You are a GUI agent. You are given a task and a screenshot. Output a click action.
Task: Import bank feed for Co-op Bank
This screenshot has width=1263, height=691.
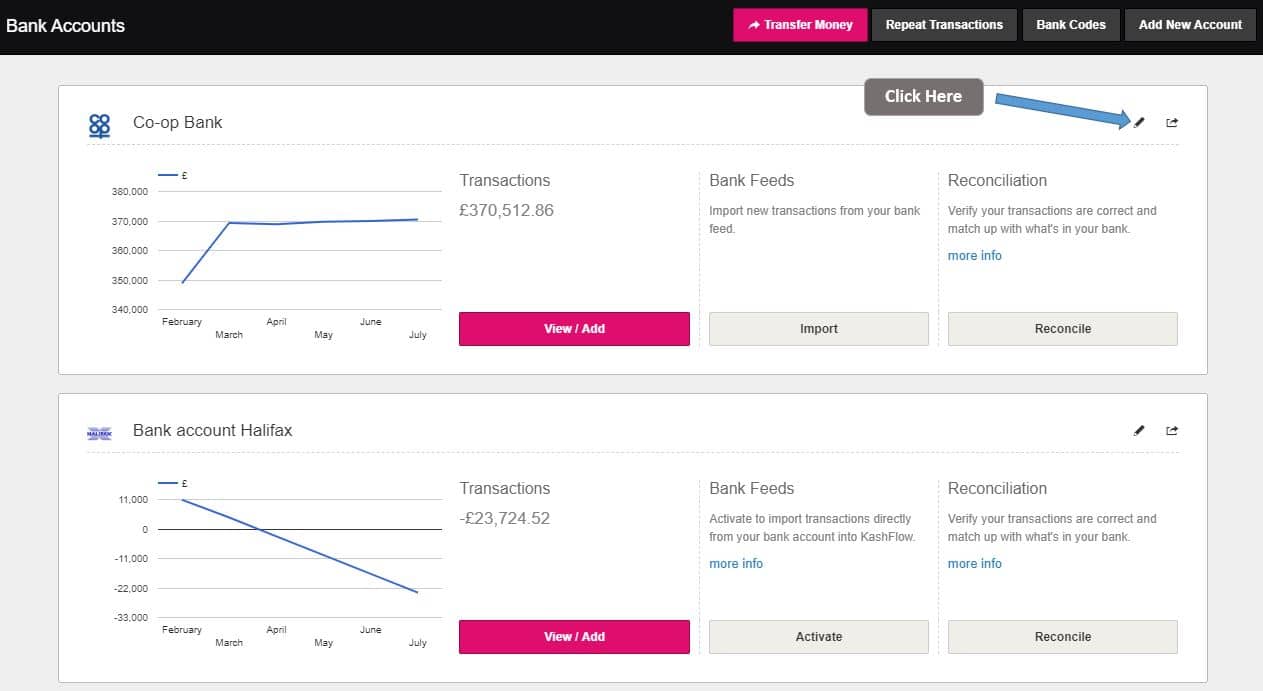point(818,329)
